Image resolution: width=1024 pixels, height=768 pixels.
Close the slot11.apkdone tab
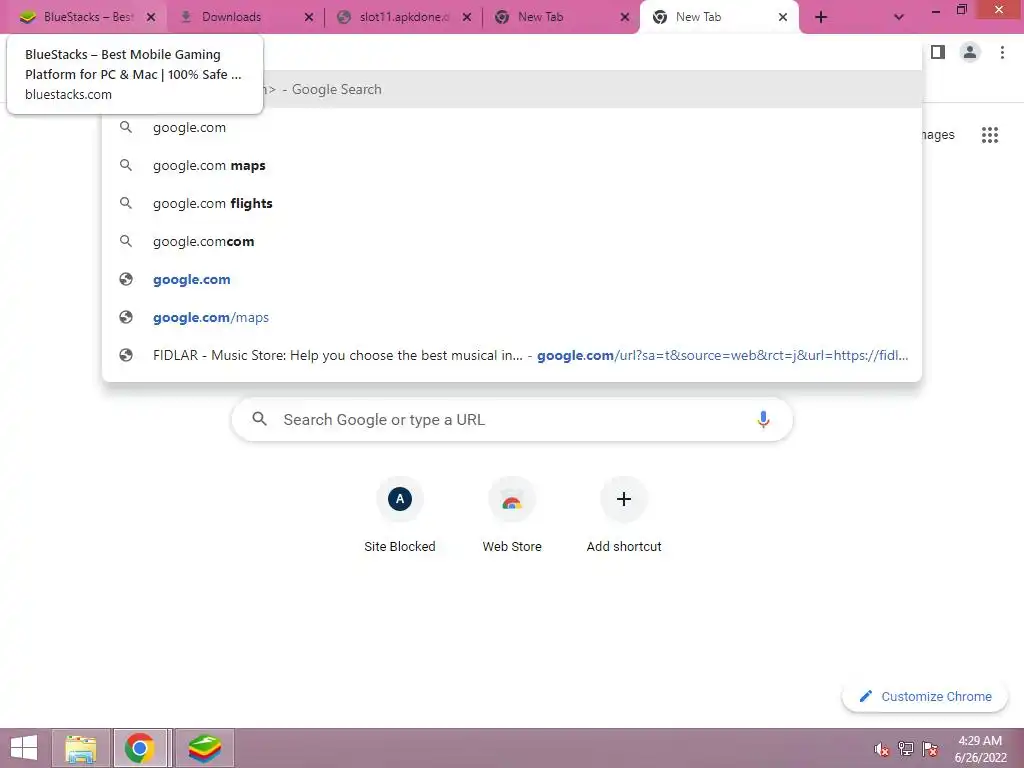coord(467,17)
